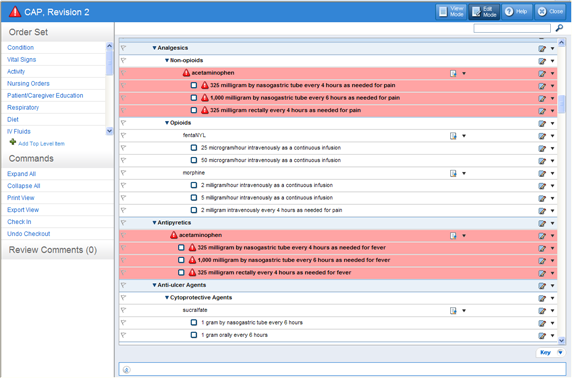Click edit icon on Anti-ulcer Agents row
Viewport: 572px width, 378px height.
point(542,286)
